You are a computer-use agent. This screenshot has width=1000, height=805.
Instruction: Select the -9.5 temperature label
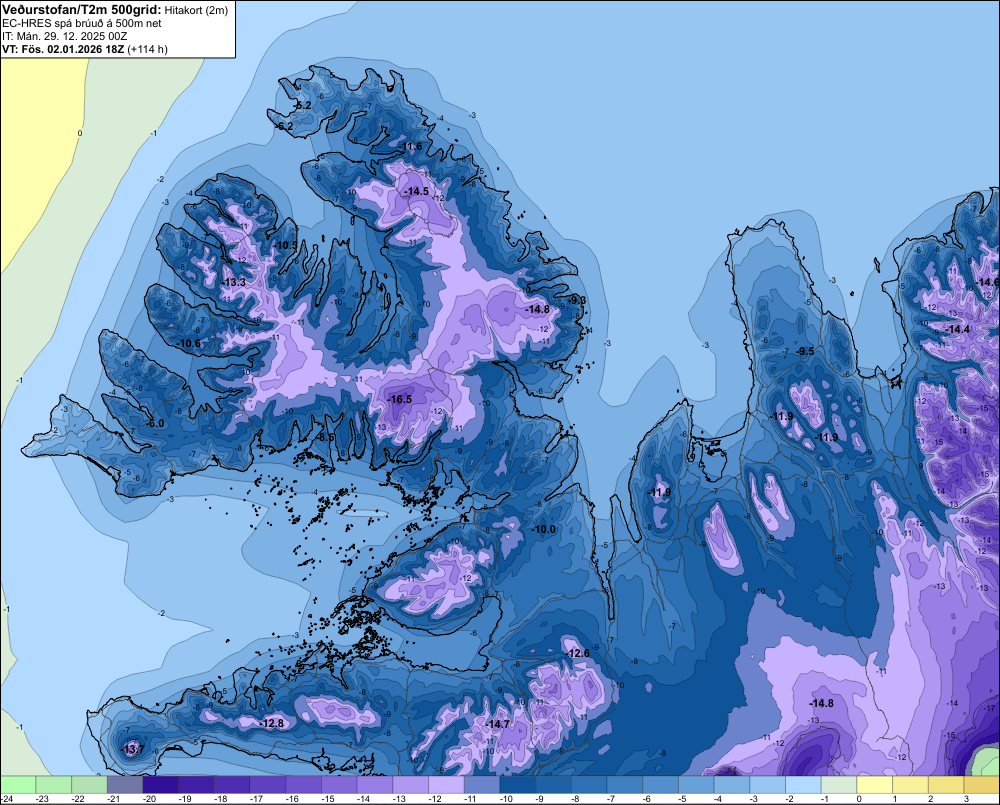click(805, 351)
